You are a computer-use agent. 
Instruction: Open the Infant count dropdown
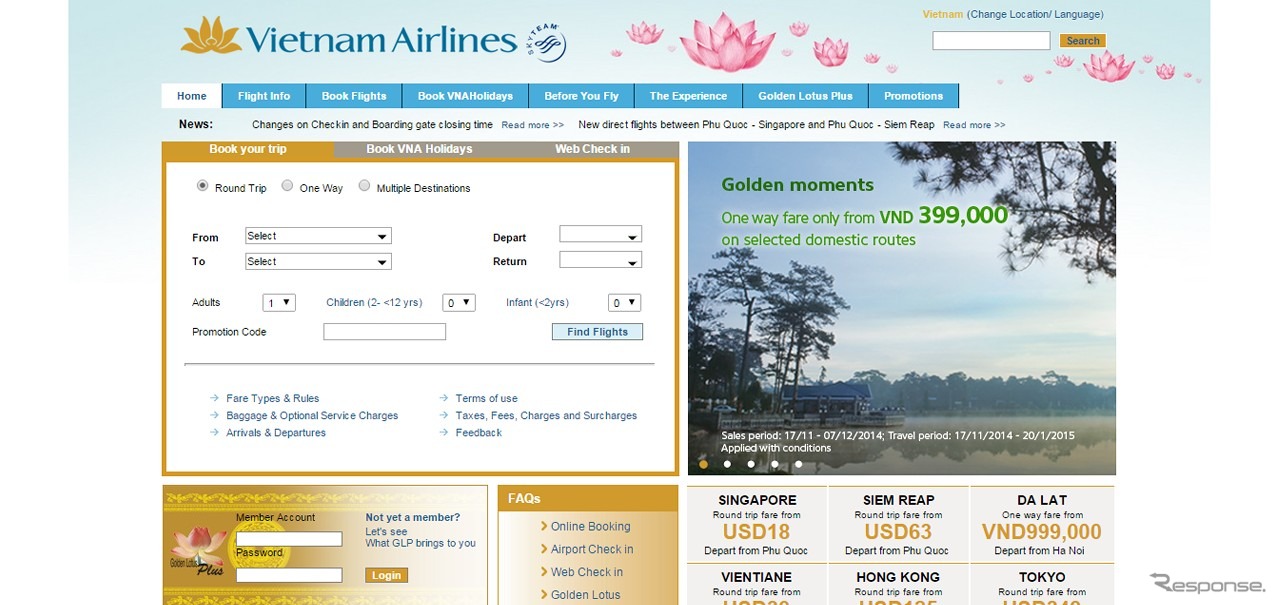coord(624,302)
